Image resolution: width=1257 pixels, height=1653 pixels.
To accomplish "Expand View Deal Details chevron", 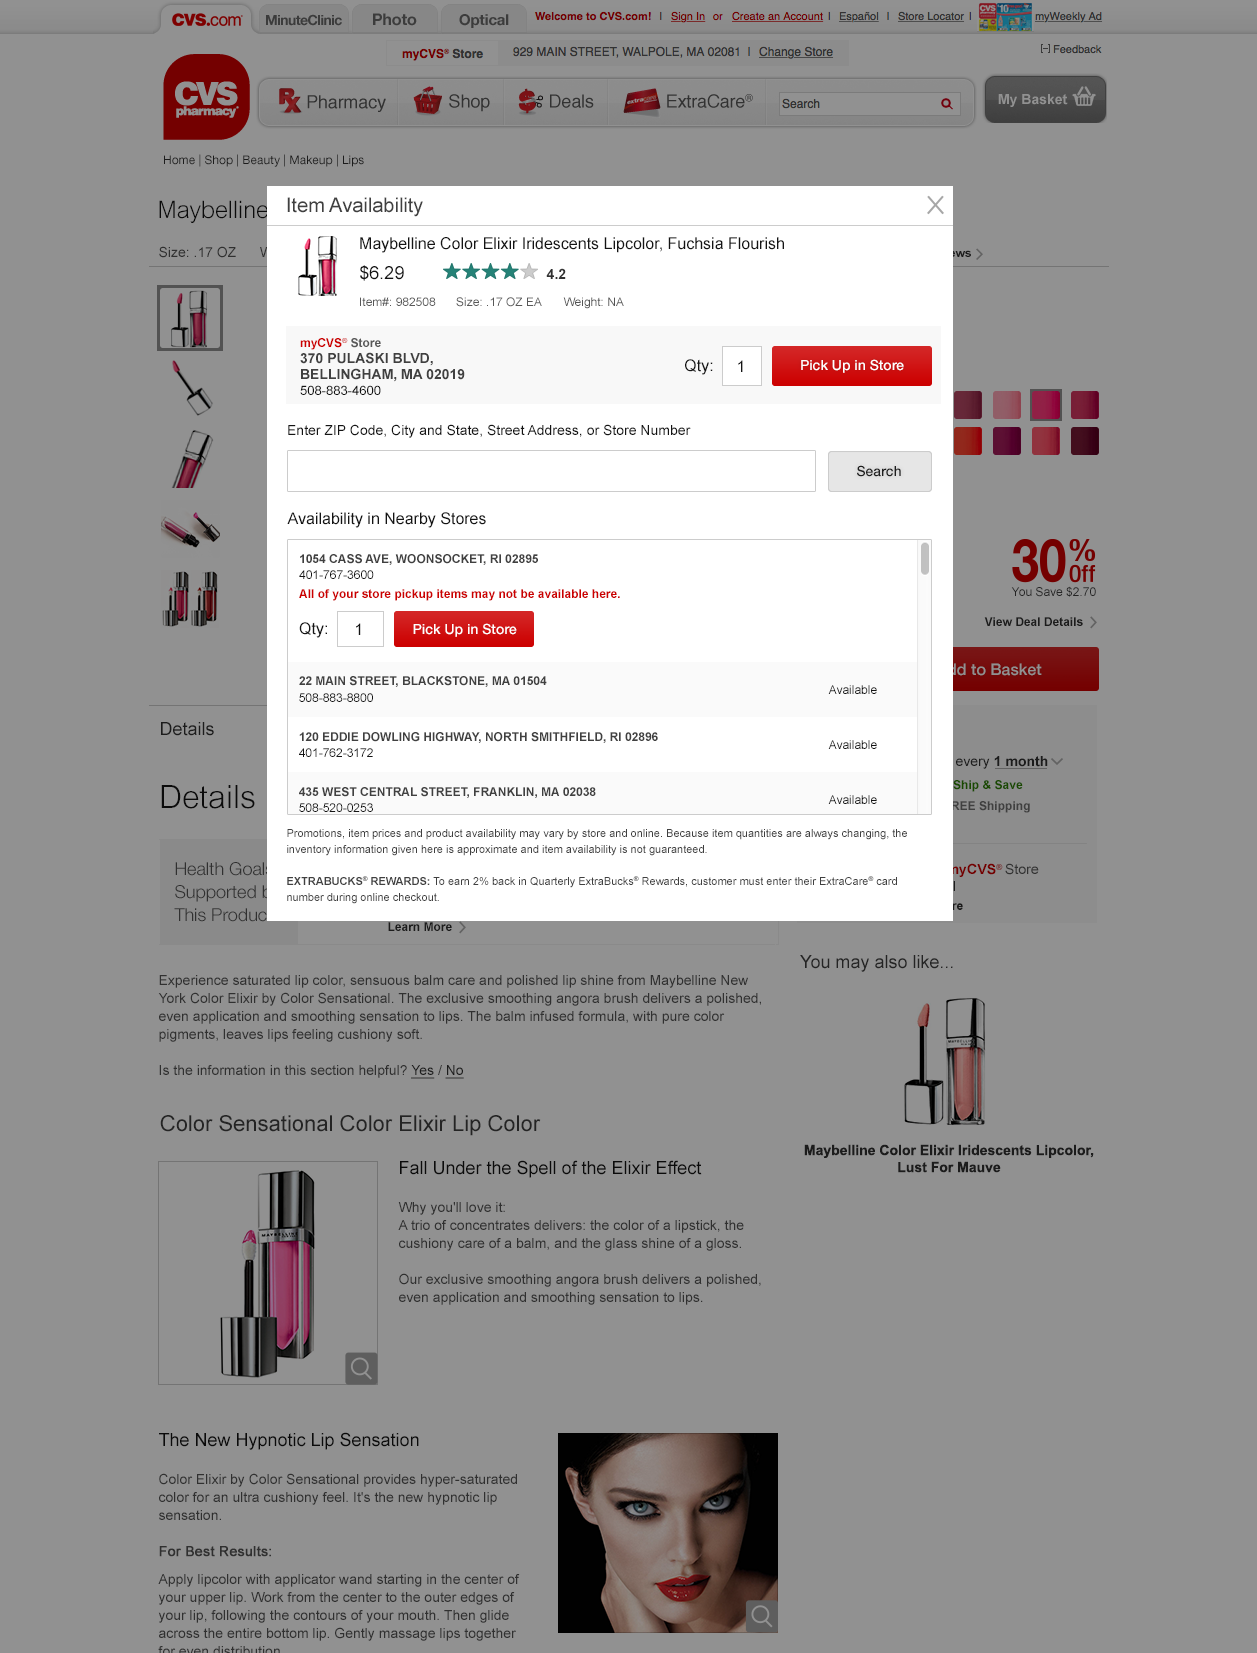I will [x=1093, y=622].
